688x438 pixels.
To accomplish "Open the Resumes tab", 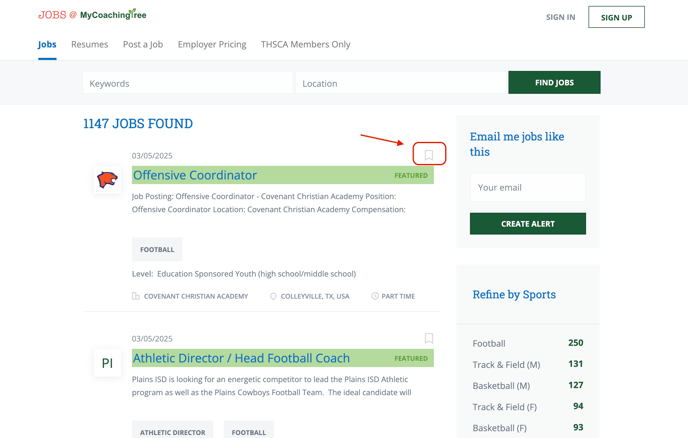I will [x=90, y=44].
